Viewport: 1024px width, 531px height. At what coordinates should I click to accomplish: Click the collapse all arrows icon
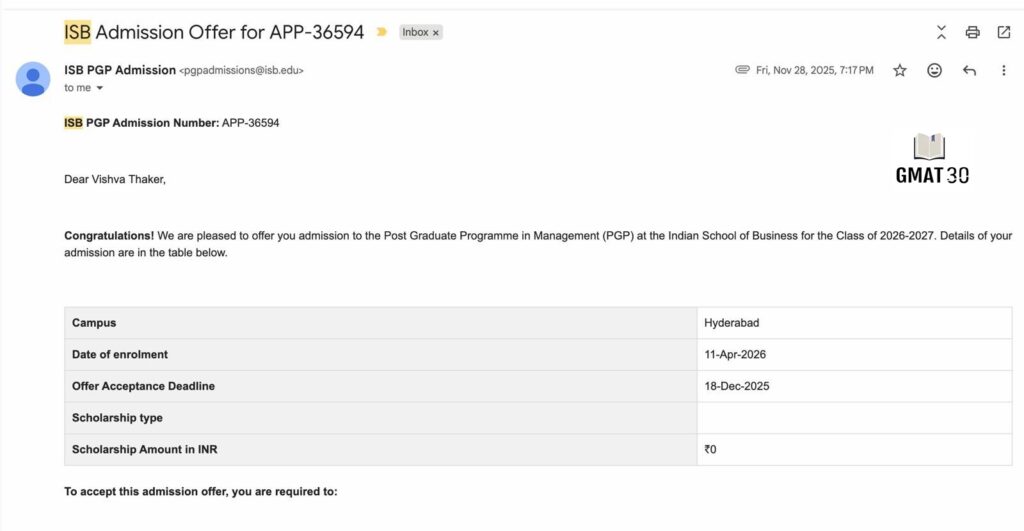pos(941,32)
